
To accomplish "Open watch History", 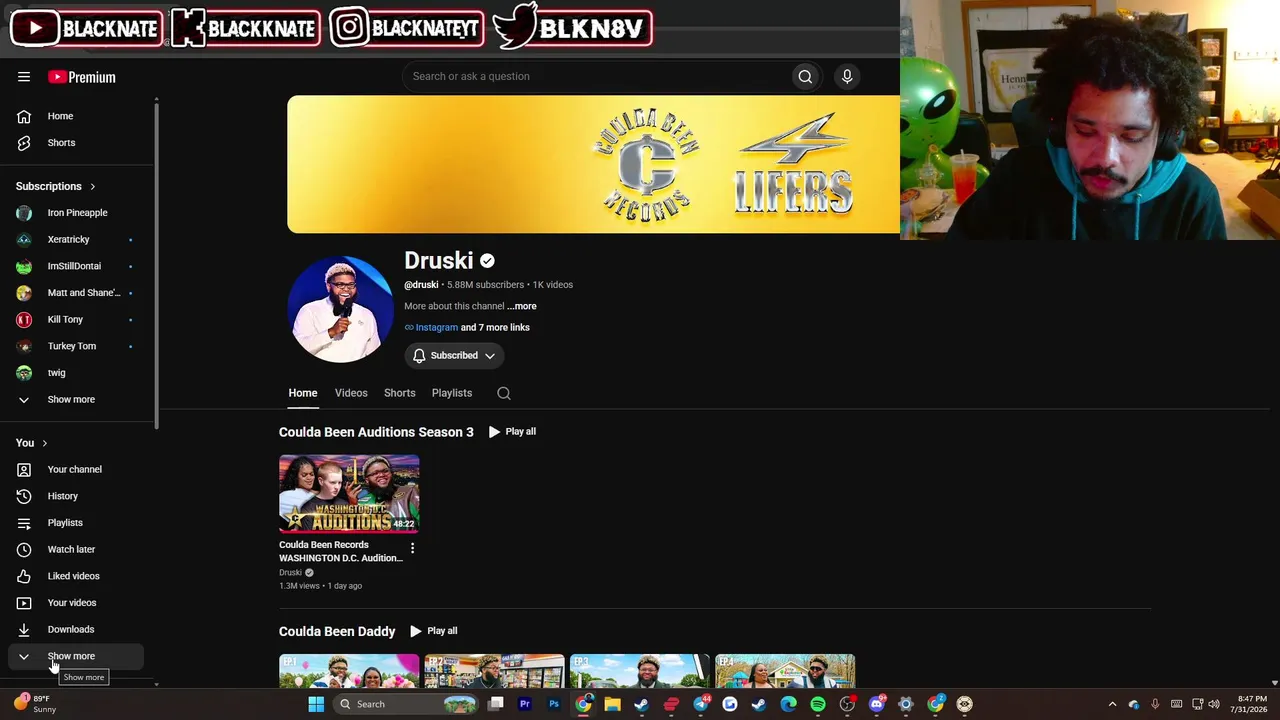I will (x=78, y=496).
